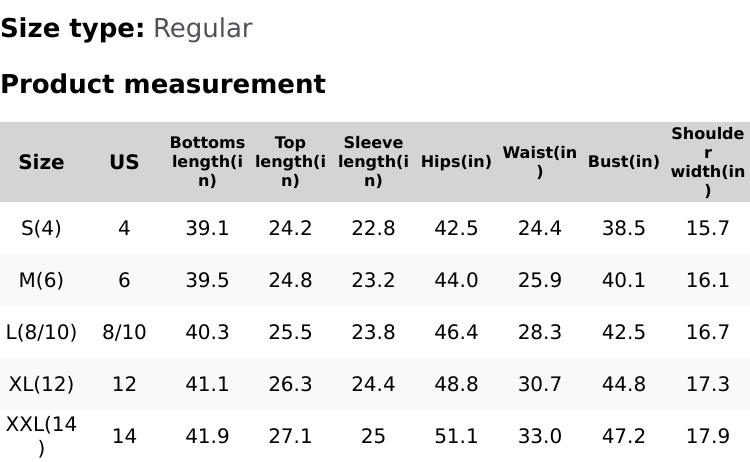The height and width of the screenshot is (462, 750).
Task: Click the 38.5 bust value cell
Action: click(624, 228)
